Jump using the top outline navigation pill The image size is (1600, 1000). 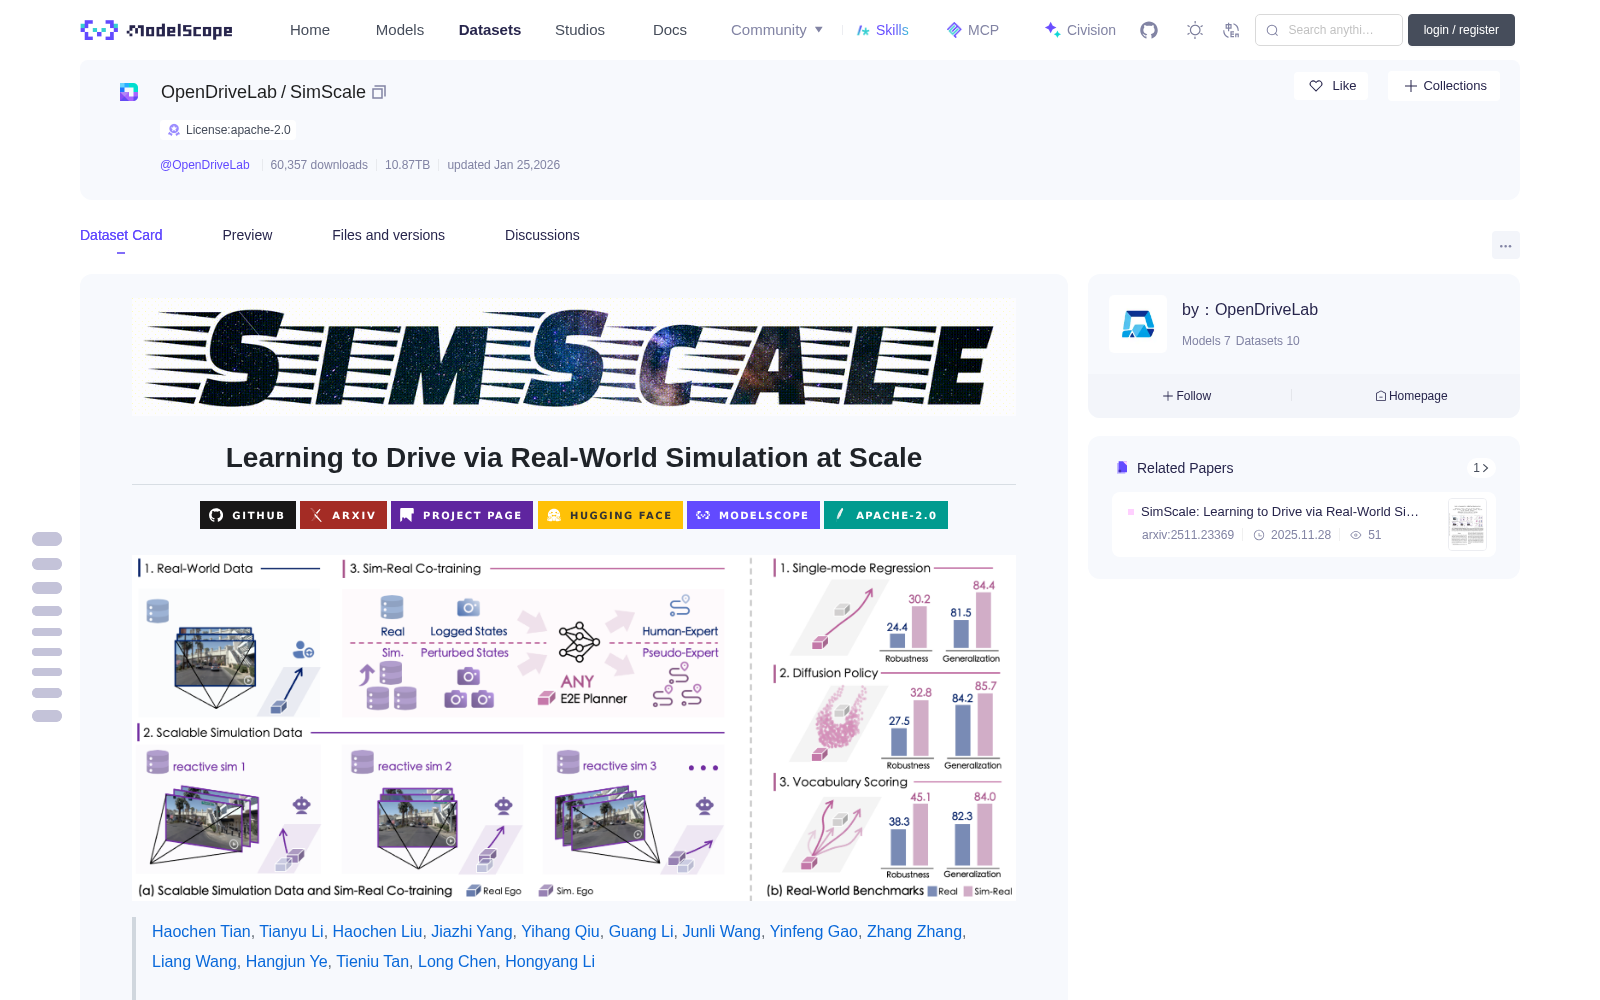pyautogui.click(x=47, y=539)
